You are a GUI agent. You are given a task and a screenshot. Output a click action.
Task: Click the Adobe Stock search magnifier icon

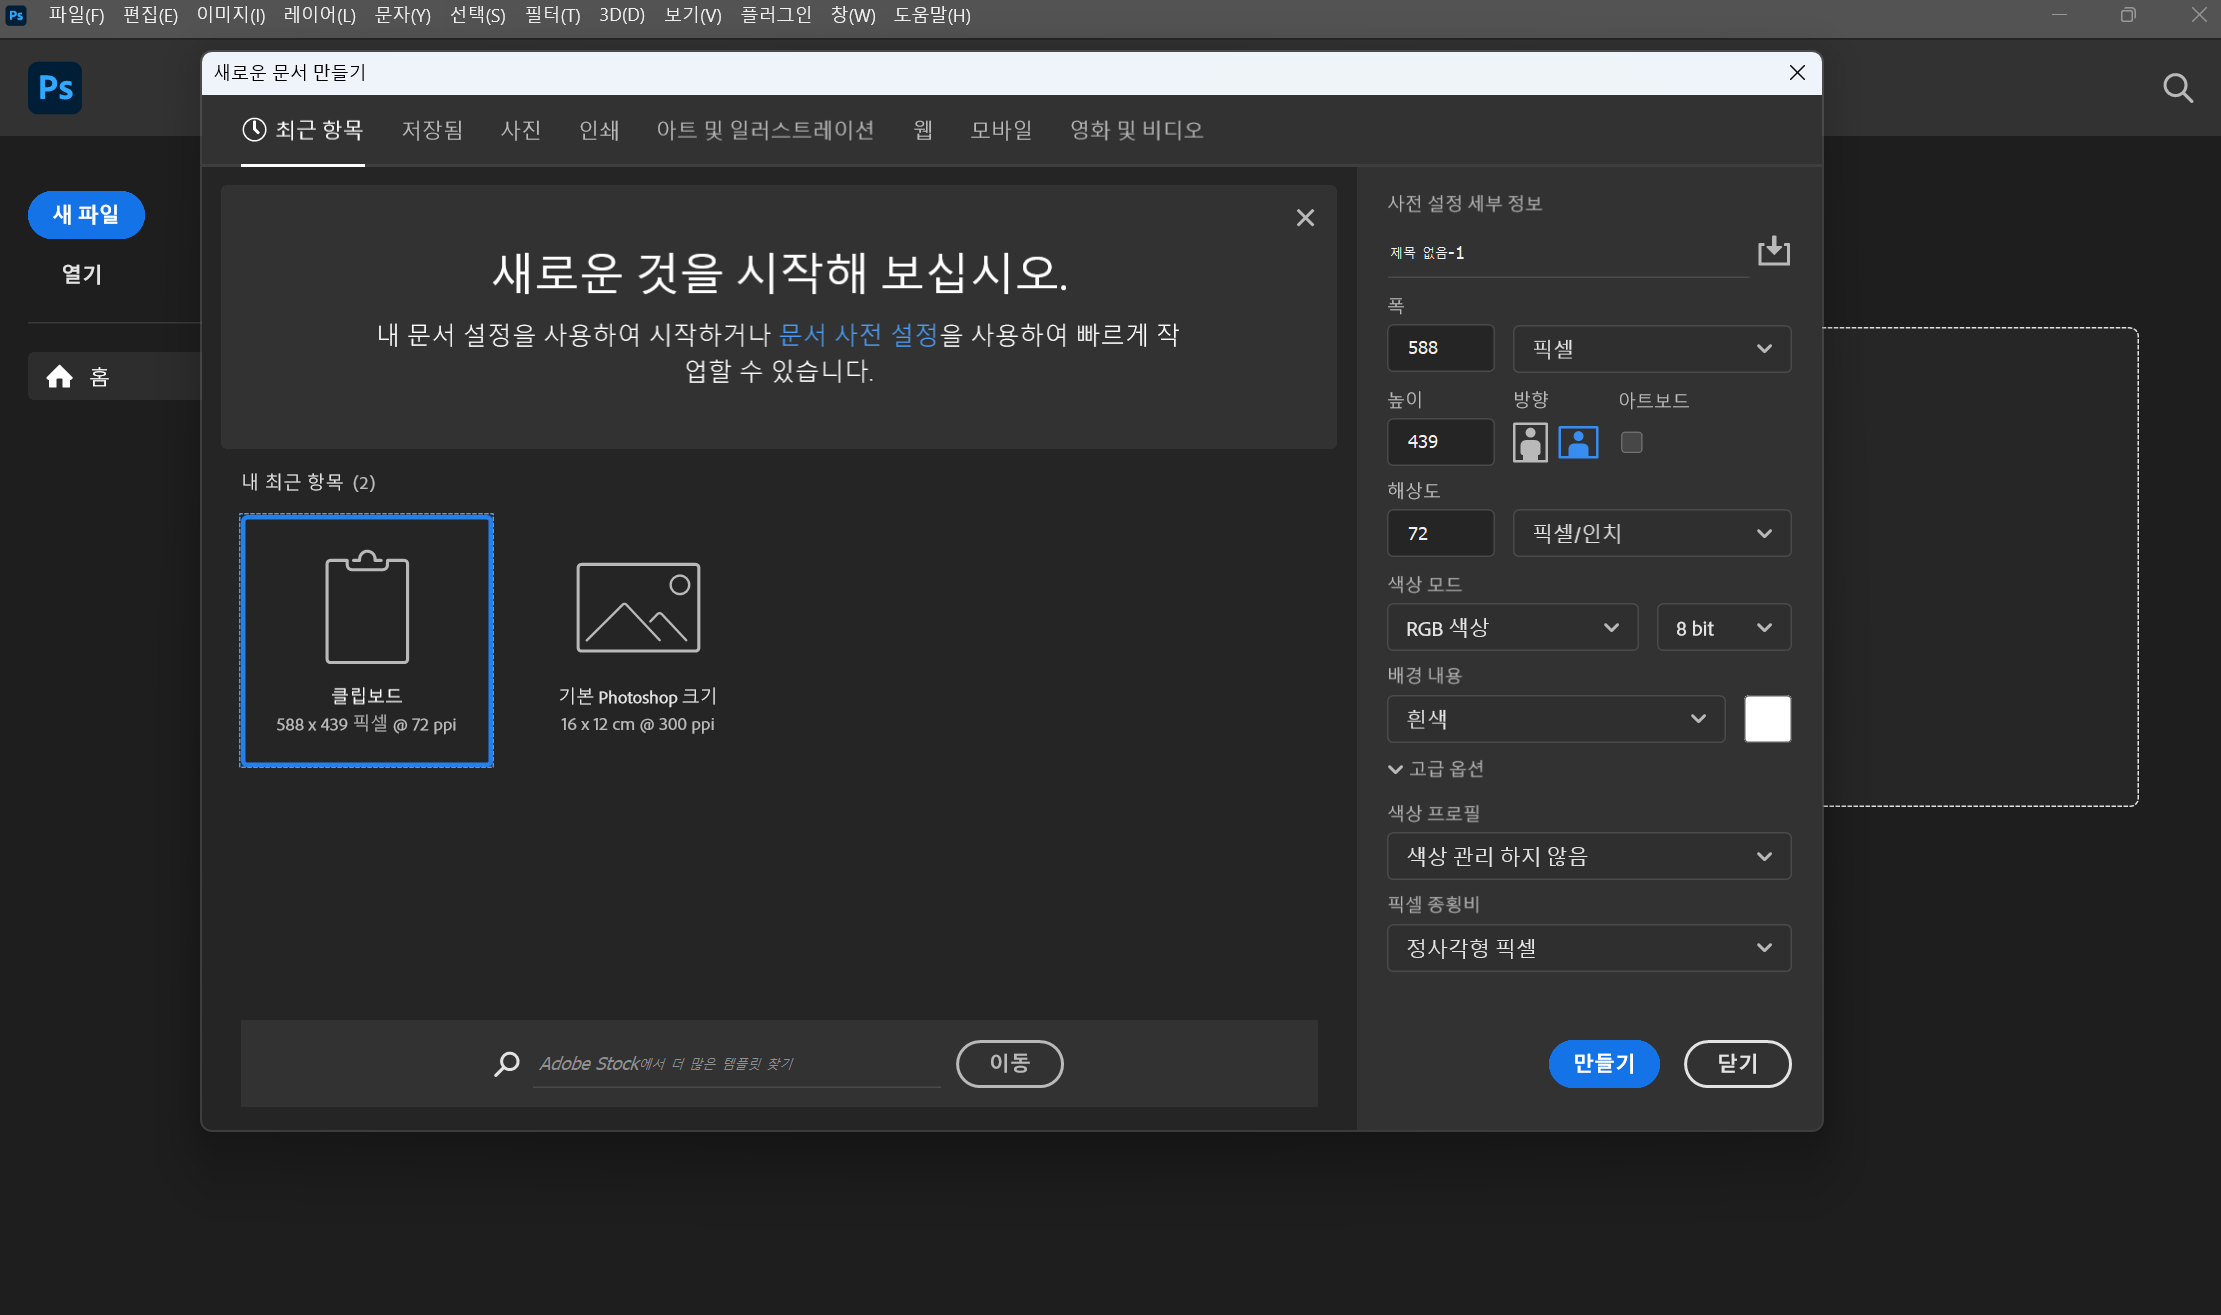[507, 1064]
